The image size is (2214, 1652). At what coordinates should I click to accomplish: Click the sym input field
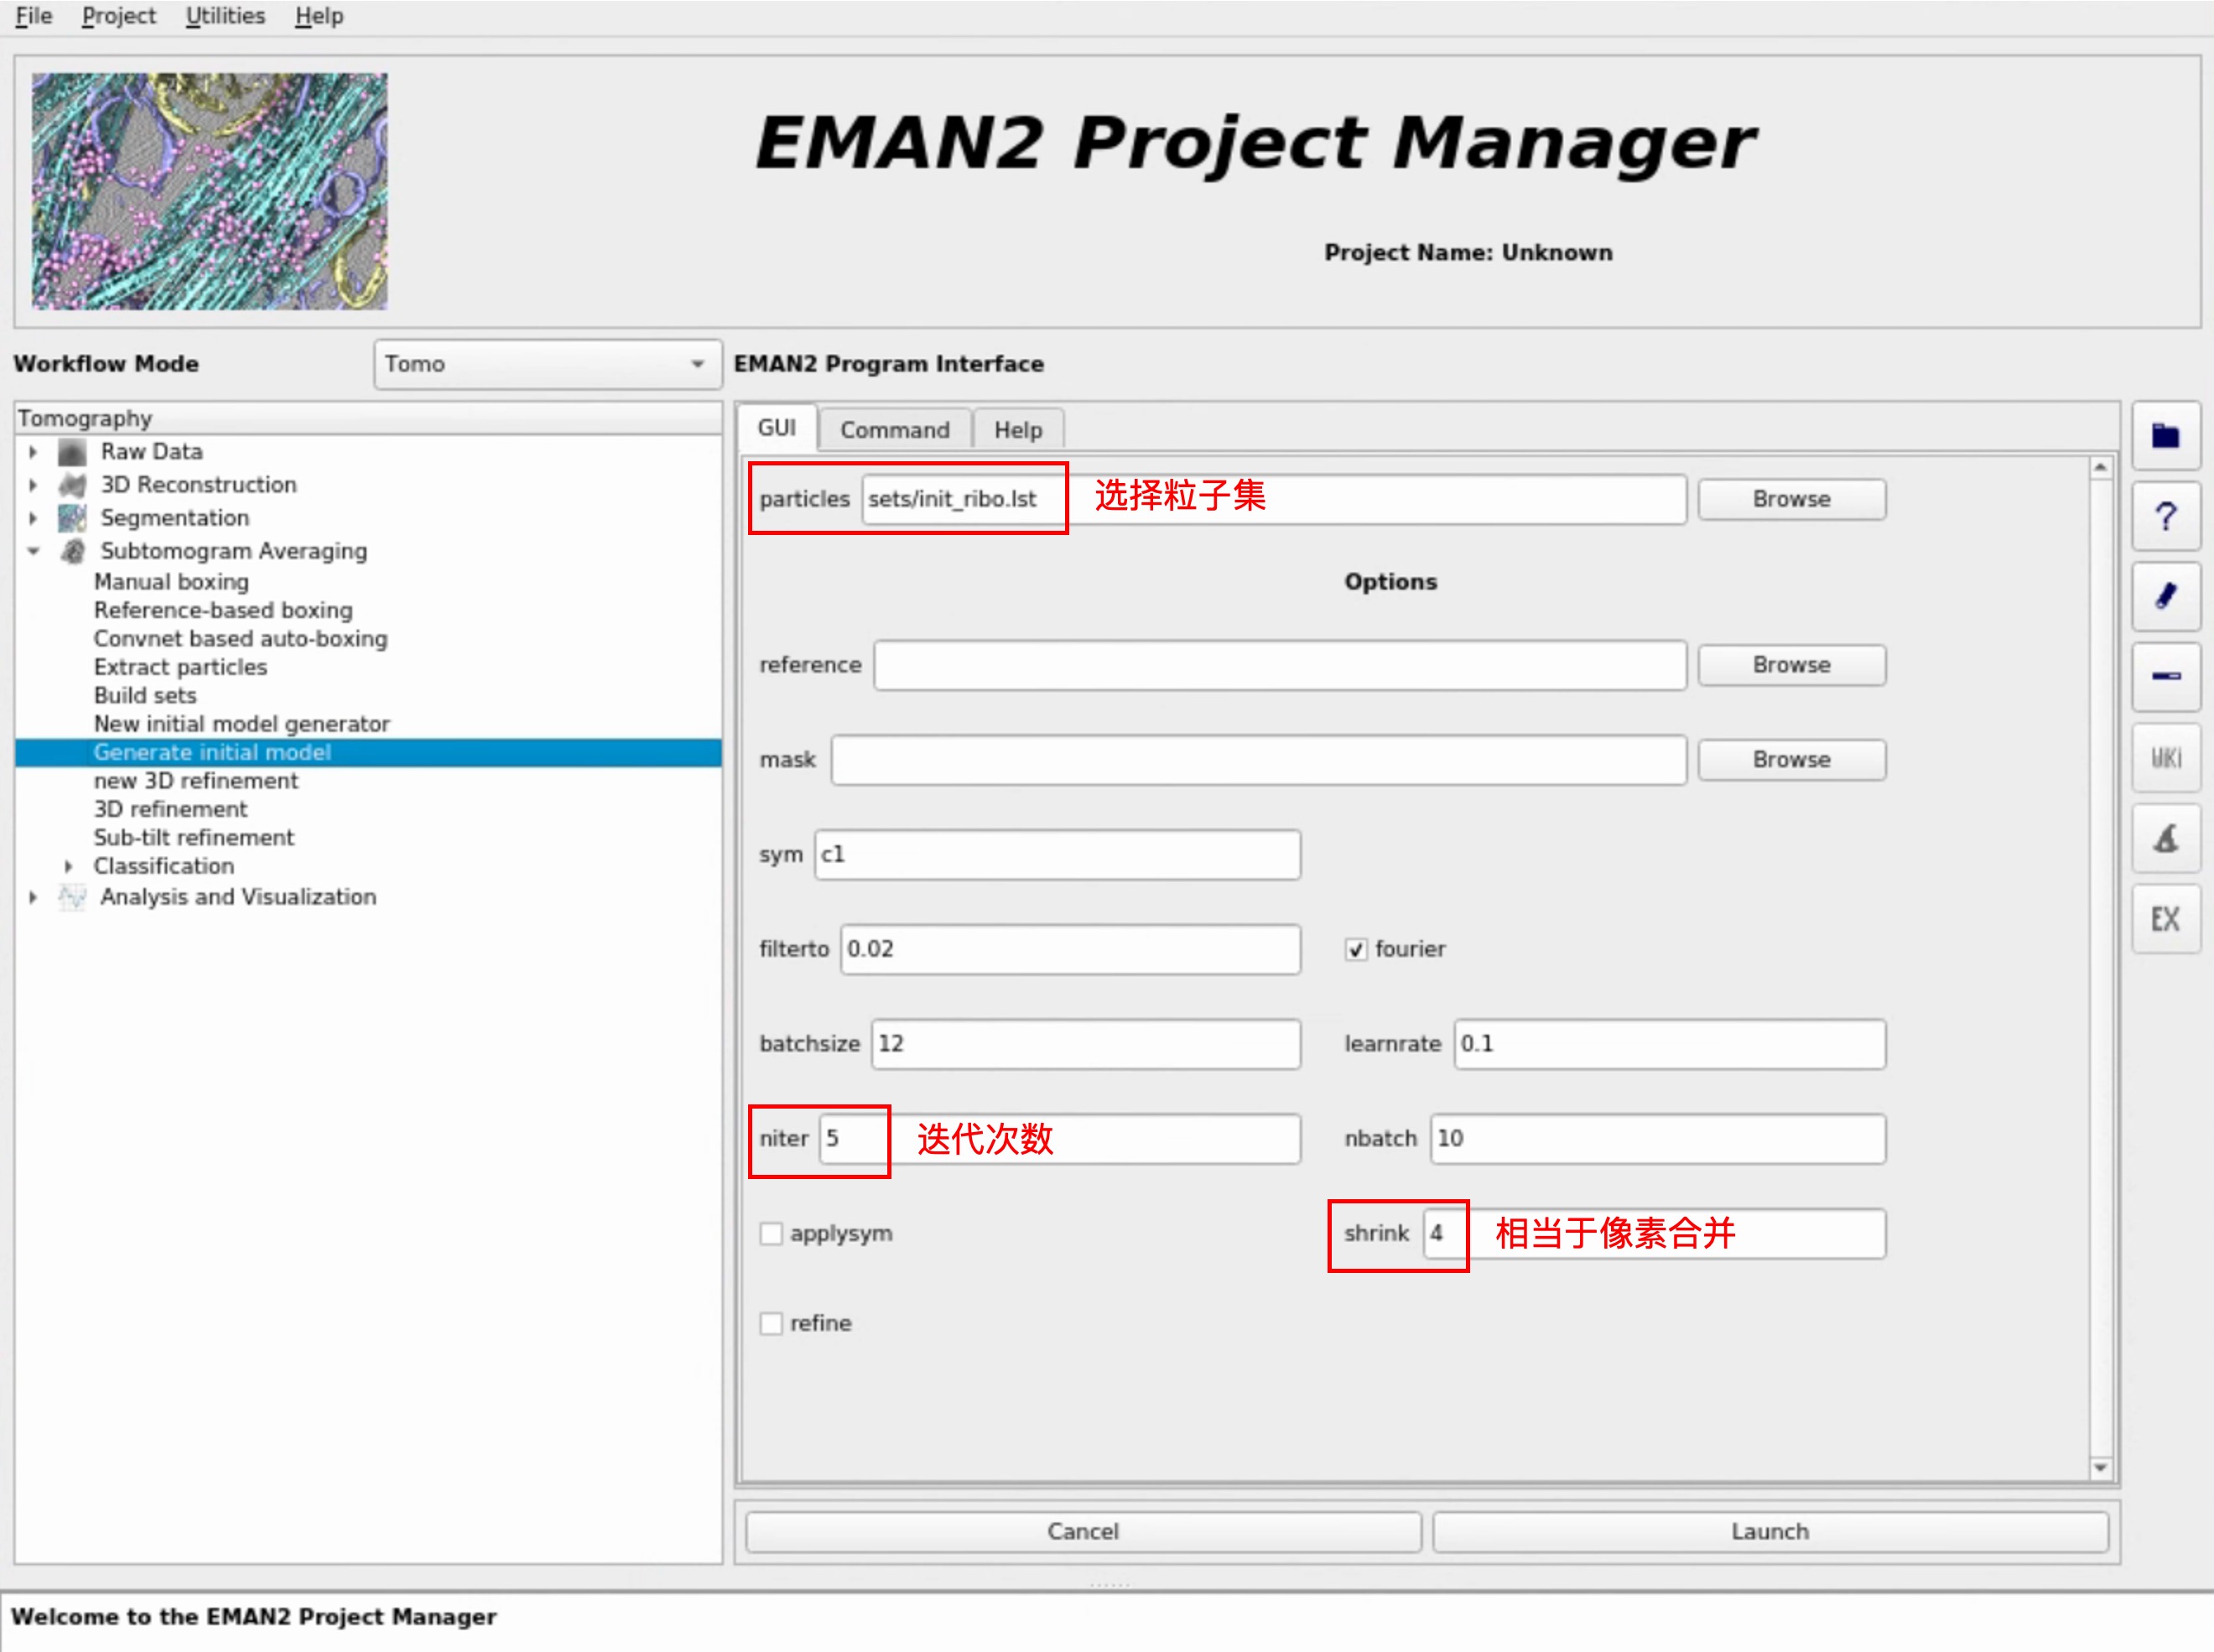(x=1058, y=855)
